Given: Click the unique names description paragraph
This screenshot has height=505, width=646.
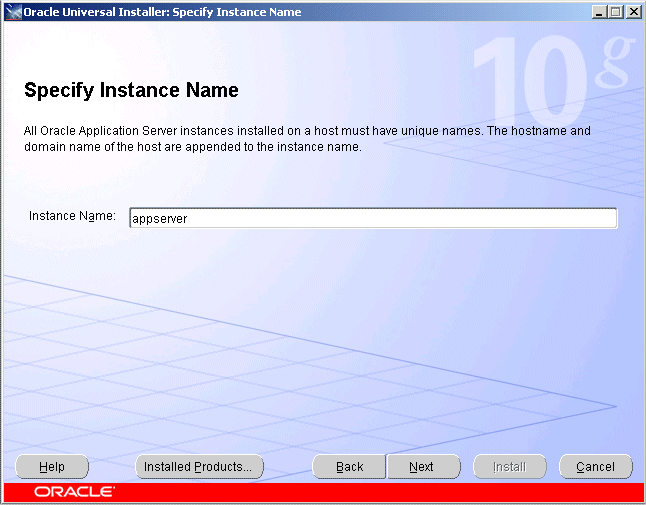Looking at the screenshot, I should 307,139.
